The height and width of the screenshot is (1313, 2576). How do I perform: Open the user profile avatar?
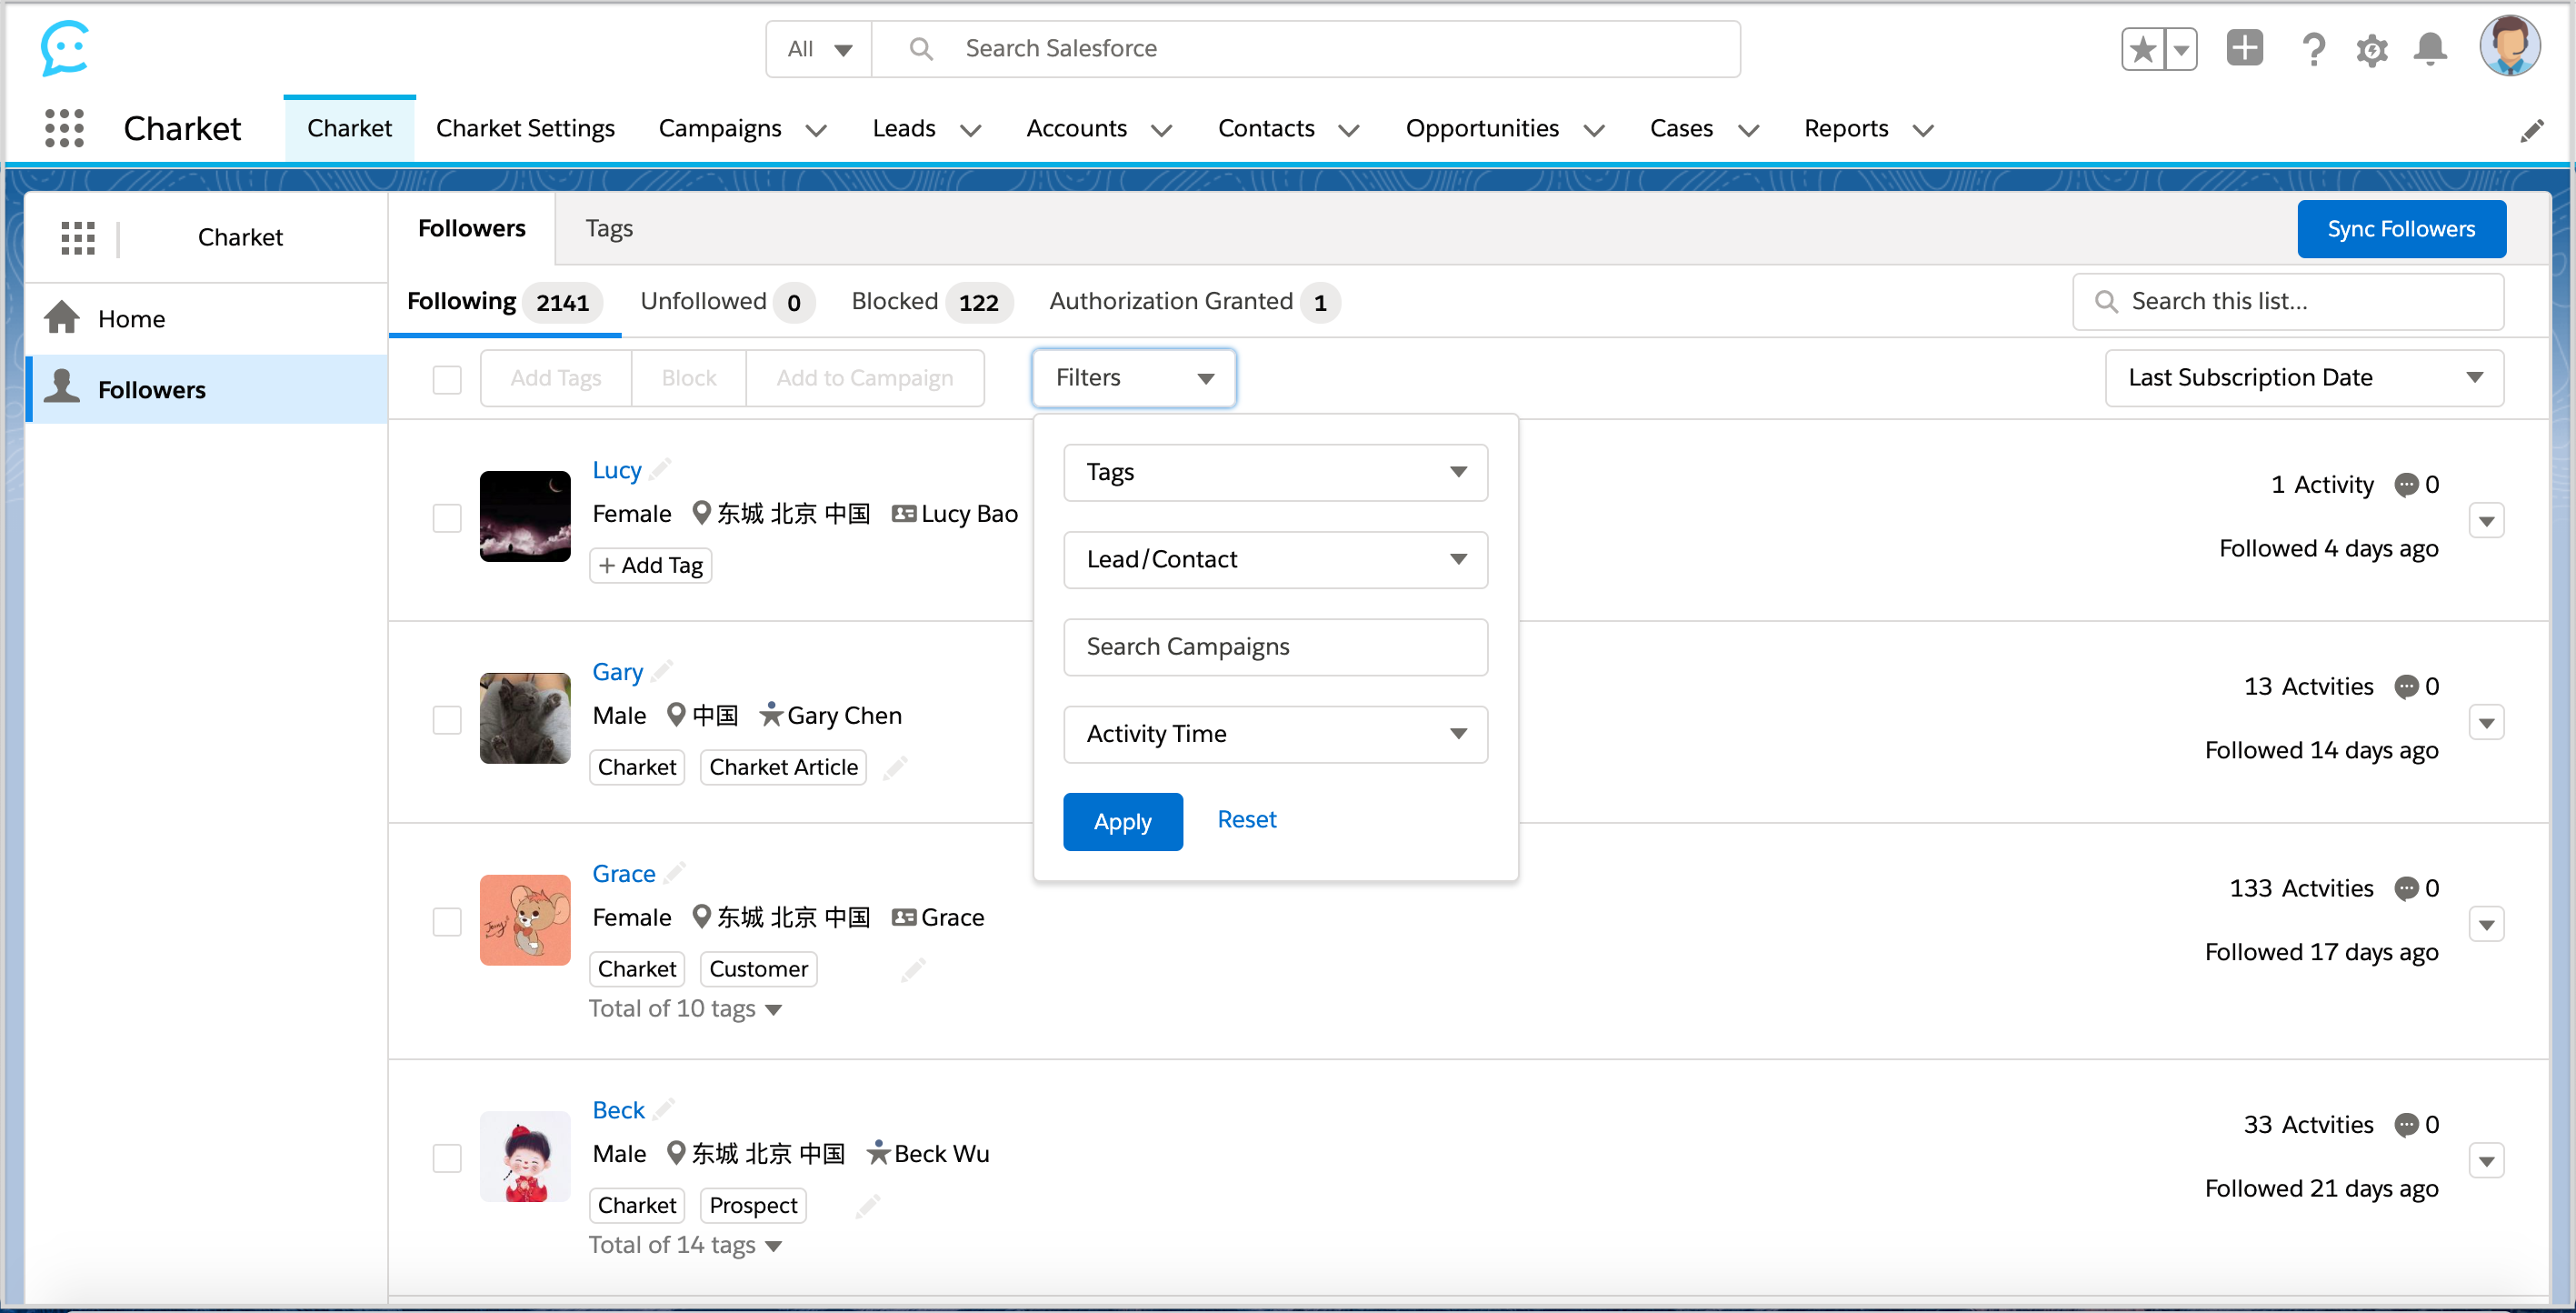2509,46
